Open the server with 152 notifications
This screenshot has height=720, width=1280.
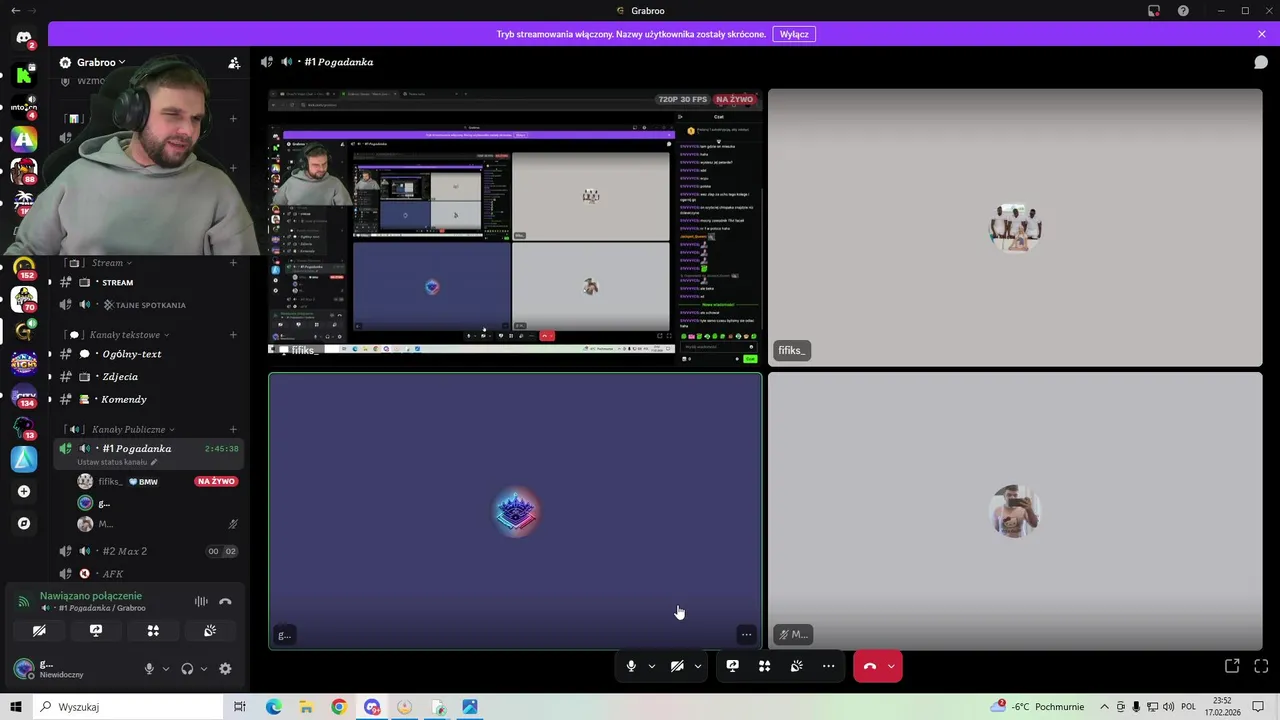pyautogui.click(x=24, y=267)
